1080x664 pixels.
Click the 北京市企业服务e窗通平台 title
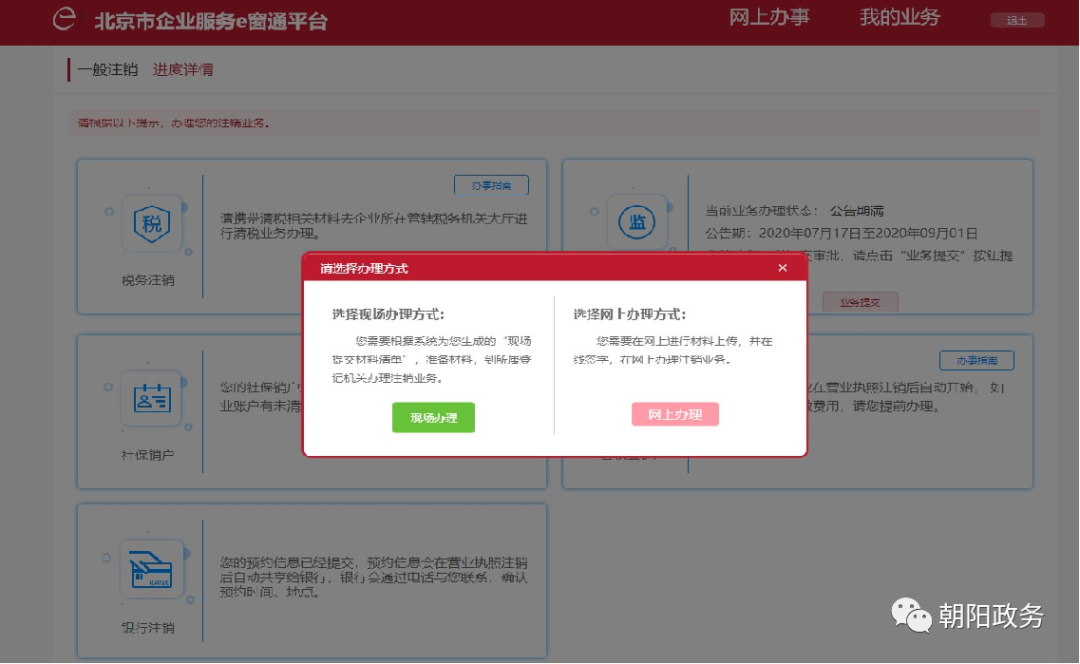click(x=211, y=21)
